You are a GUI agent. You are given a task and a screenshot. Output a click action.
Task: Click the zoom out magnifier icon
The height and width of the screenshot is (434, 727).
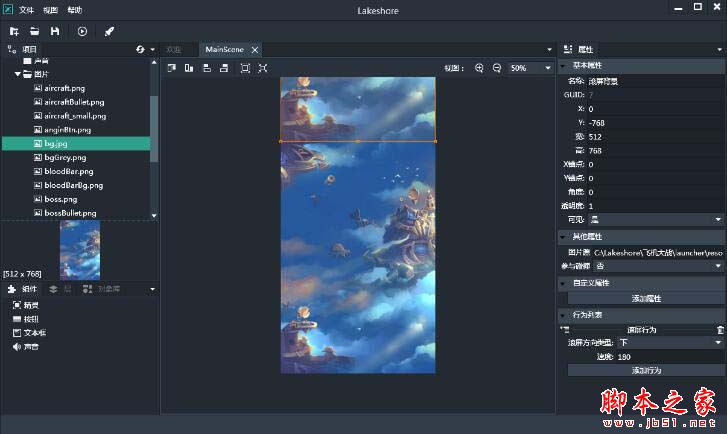[497, 68]
